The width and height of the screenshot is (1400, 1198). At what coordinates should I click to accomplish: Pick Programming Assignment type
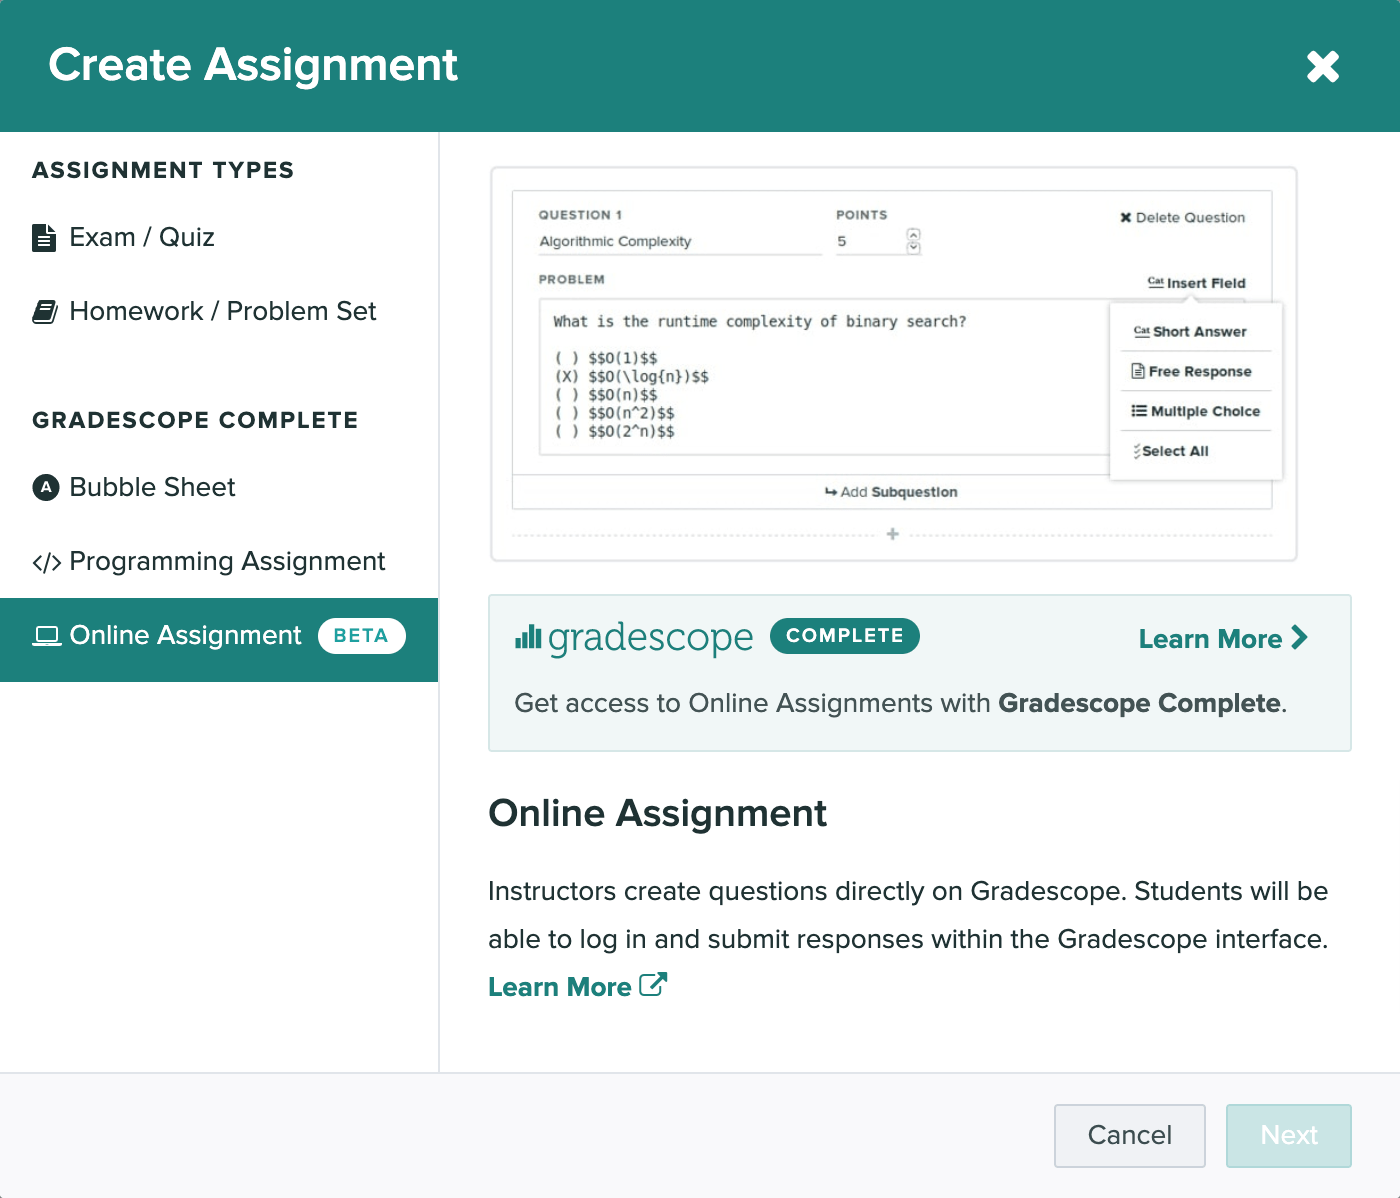point(208,561)
